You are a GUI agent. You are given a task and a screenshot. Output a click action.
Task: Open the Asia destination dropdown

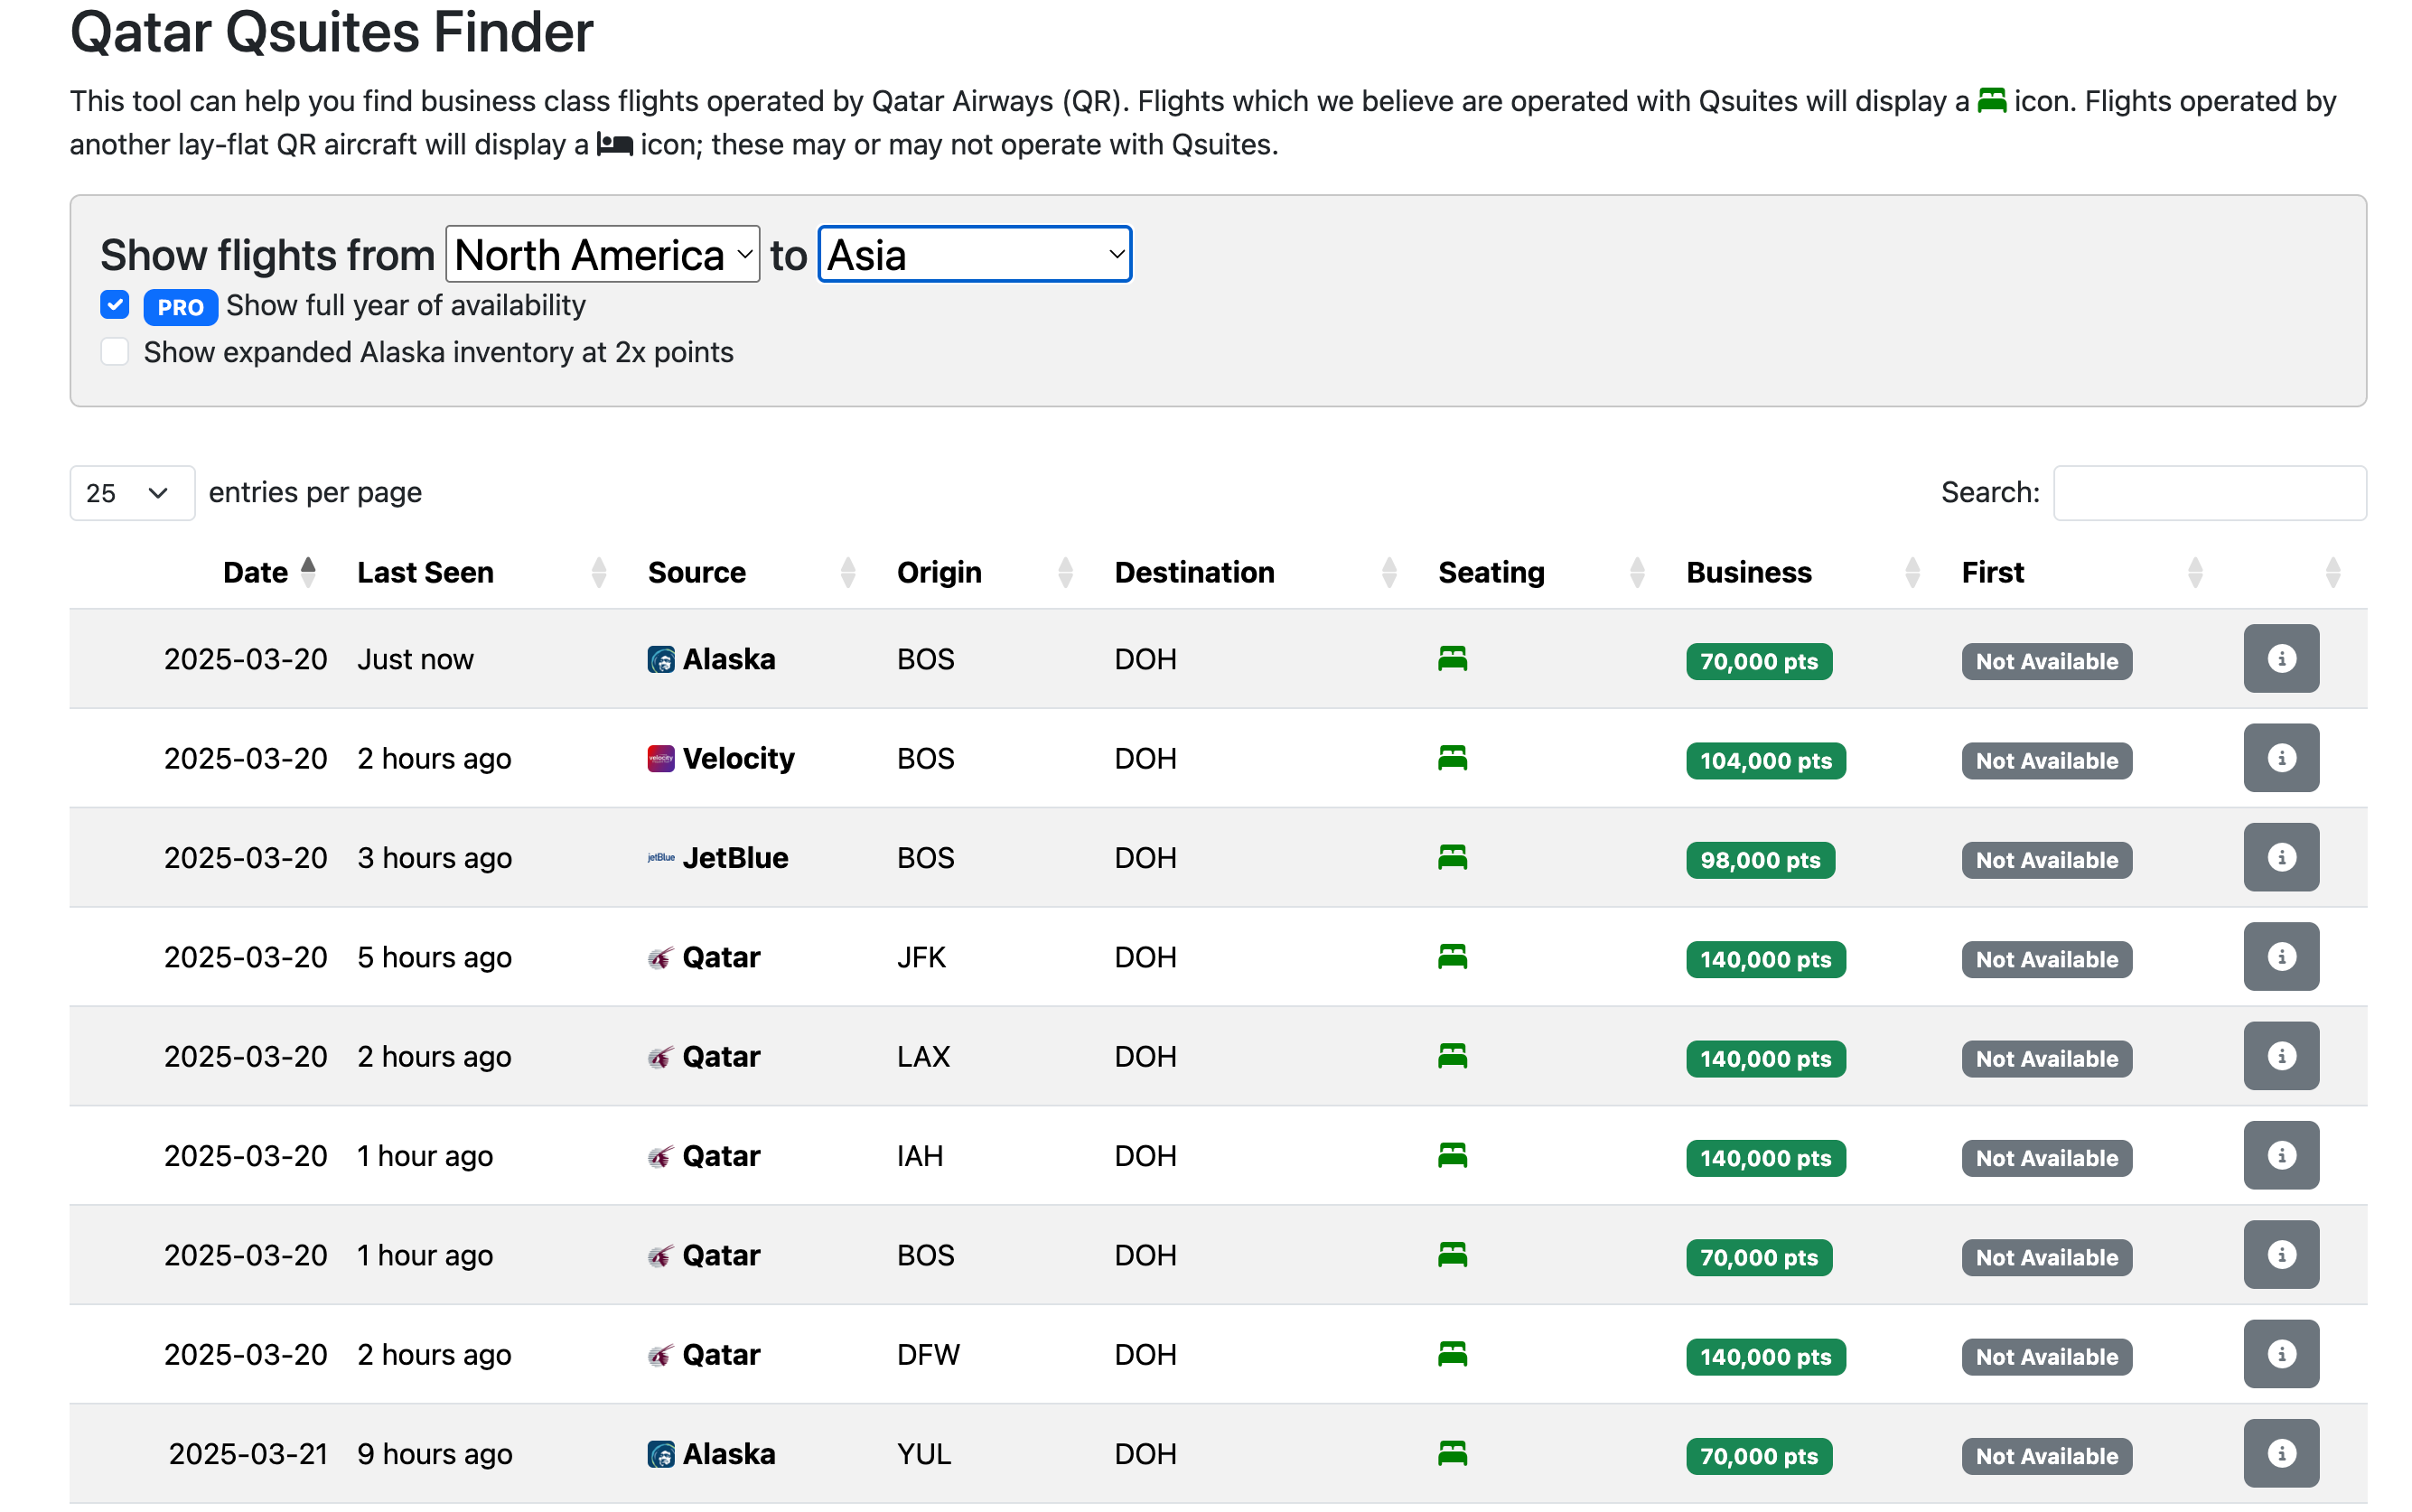tap(974, 255)
